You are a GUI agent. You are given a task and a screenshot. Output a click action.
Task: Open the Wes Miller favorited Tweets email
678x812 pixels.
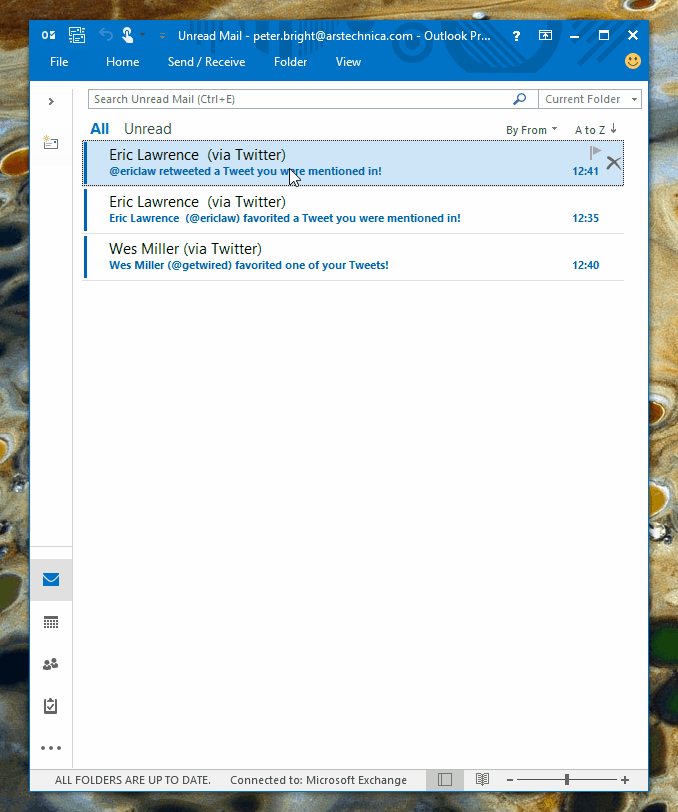(x=353, y=257)
